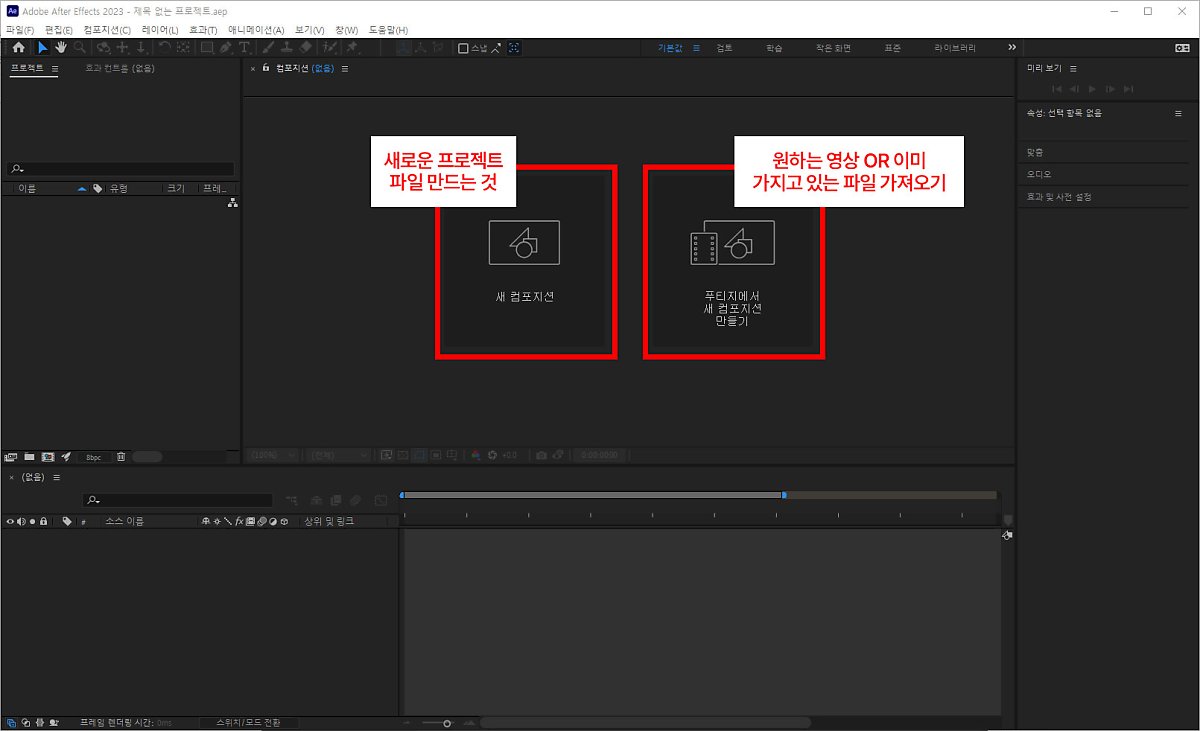Toggle the lock column icon in timeline
Image resolution: width=1200 pixels, height=731 pixels.
tap(43, 521)
